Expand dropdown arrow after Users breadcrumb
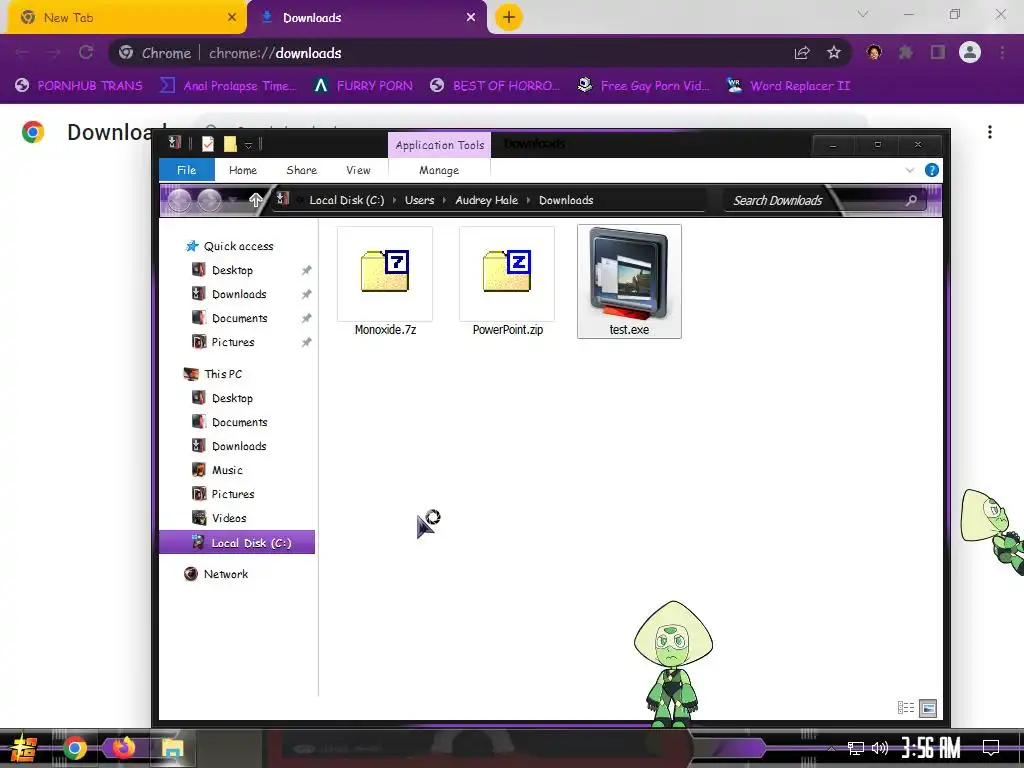Screen dimensions: 1024x768 (x=445, y=200)
